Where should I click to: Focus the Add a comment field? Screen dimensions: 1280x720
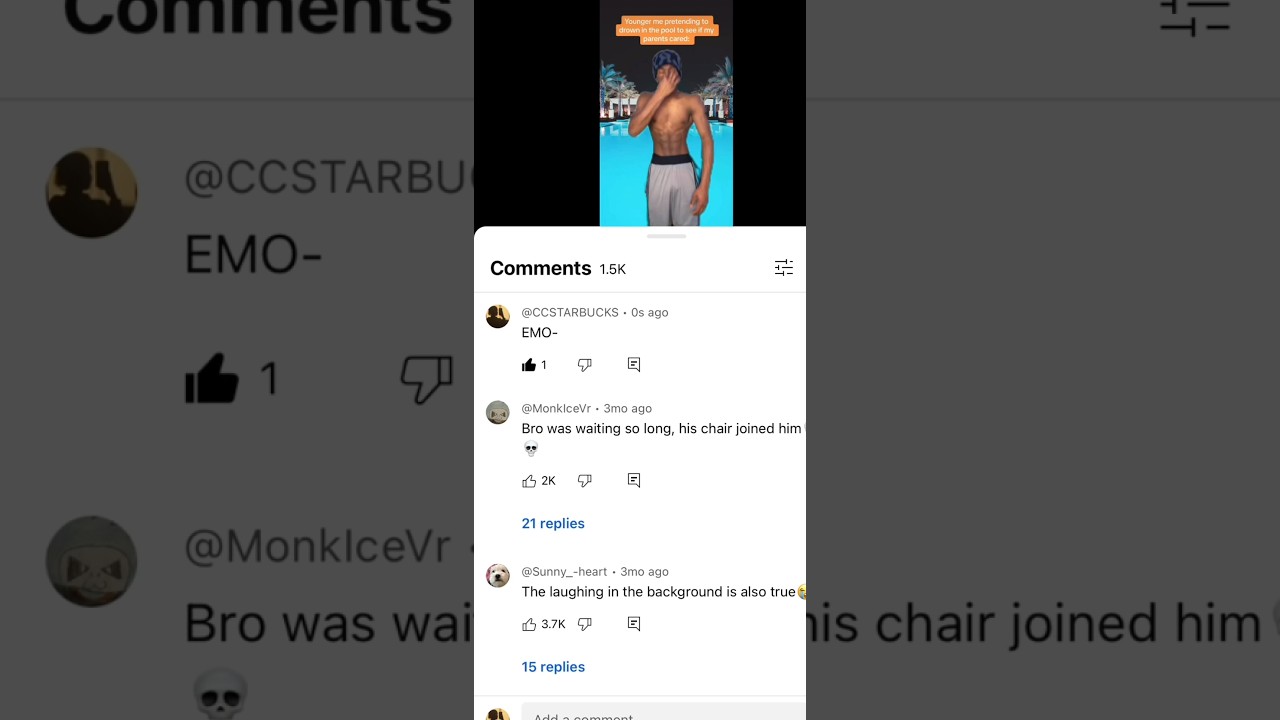click(x=663, y=714)
